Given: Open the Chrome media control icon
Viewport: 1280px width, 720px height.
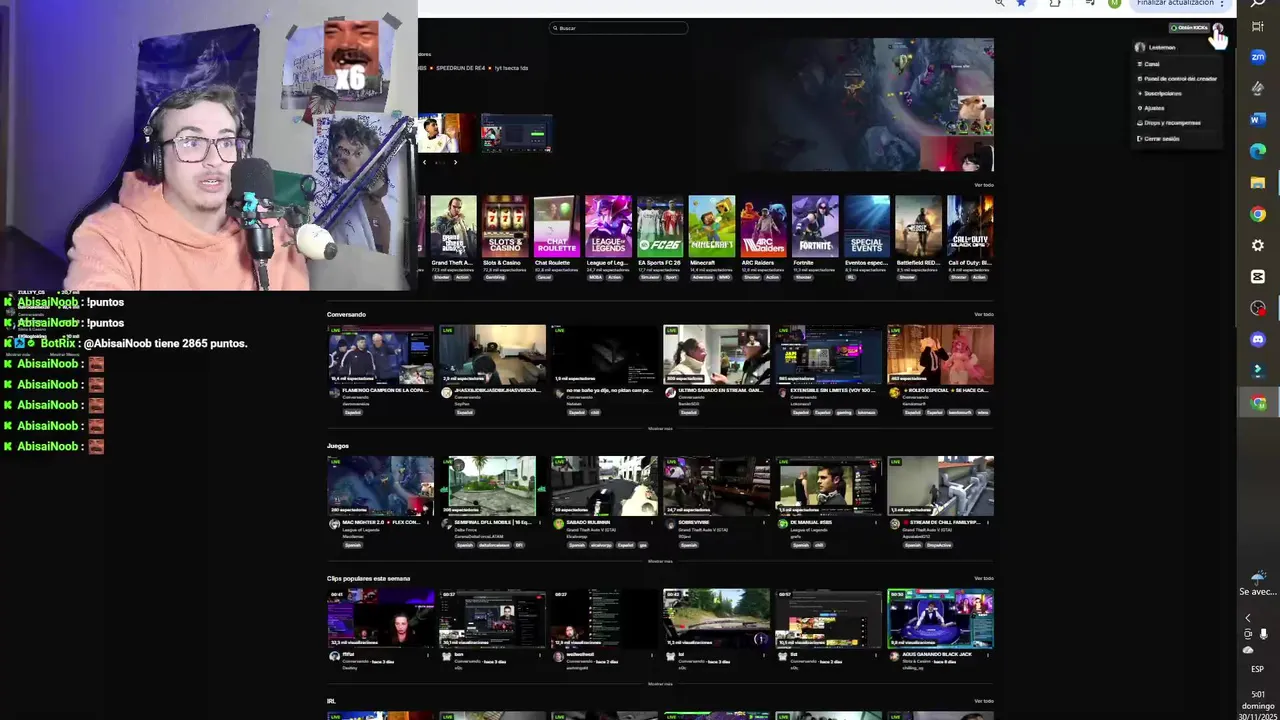Looking at the screenshot, I should click(x=1090, y=3).
